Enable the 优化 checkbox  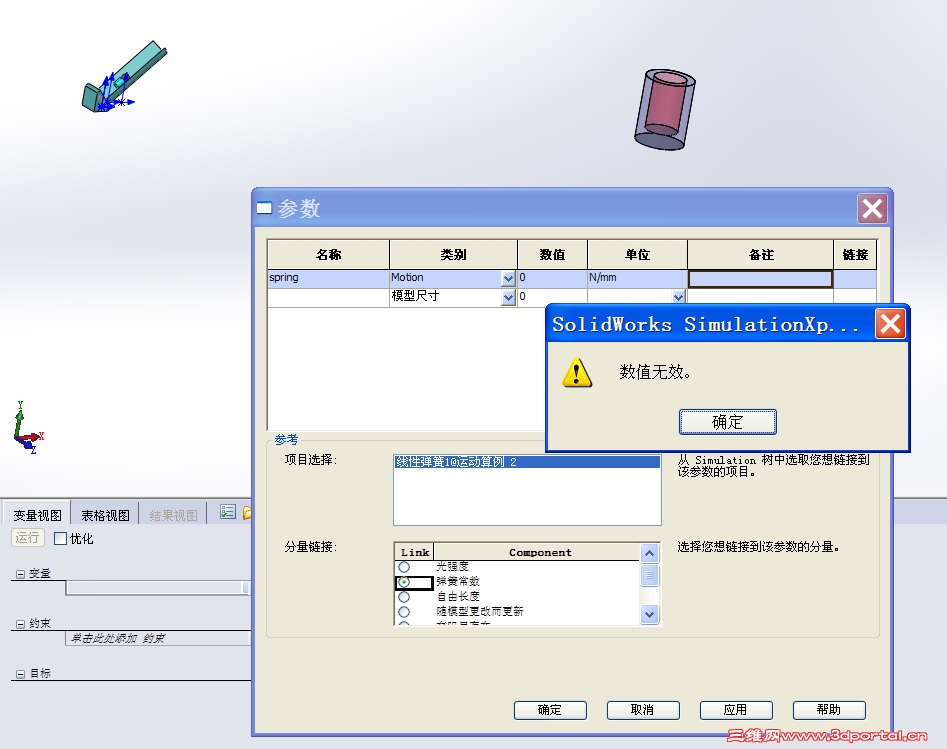pos(60,538)
